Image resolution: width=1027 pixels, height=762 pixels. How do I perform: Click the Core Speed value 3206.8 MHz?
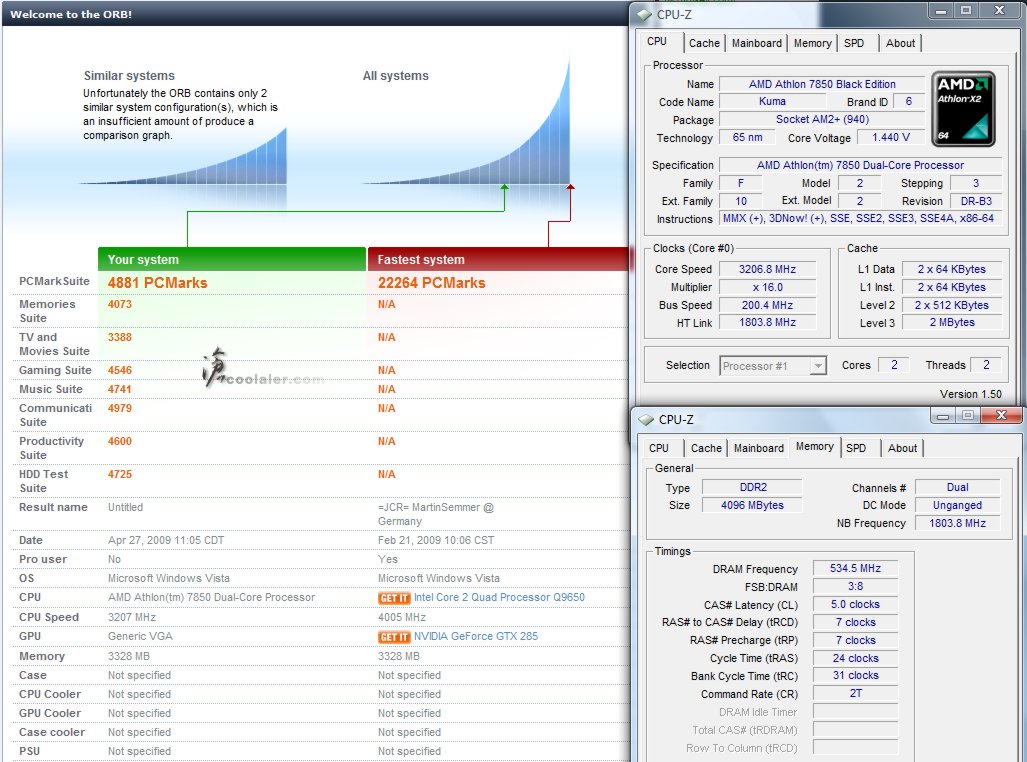tap(768, 269)
